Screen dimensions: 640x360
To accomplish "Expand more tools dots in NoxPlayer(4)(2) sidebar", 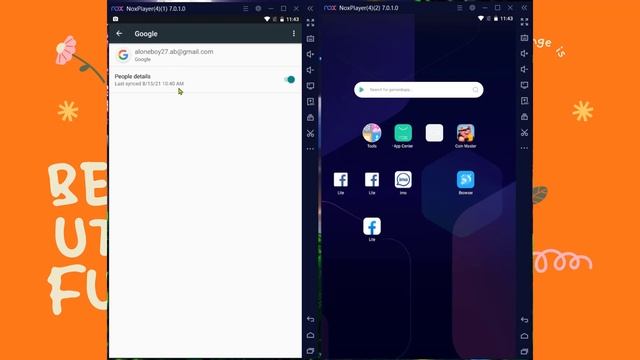I will (x=524, y=148).
